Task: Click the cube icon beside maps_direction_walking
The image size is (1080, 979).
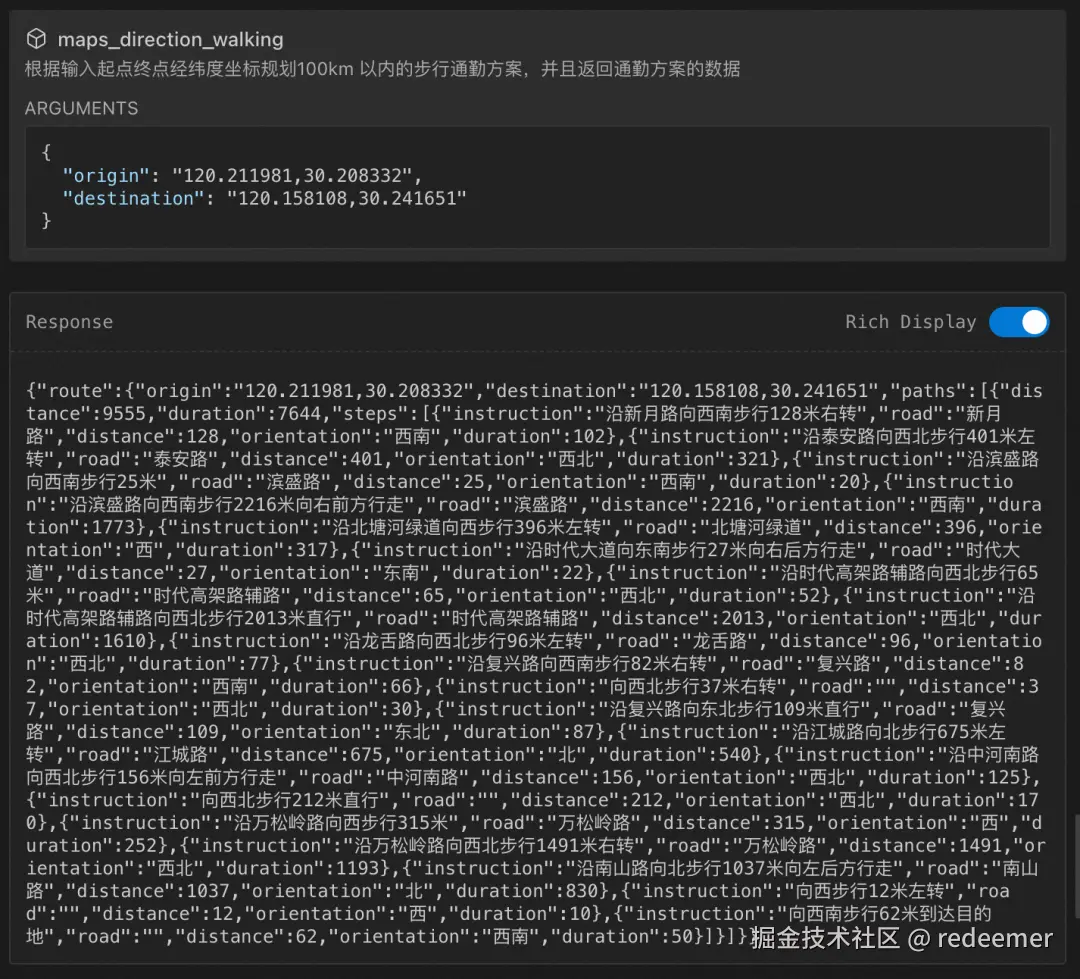Action: (36, 39)
